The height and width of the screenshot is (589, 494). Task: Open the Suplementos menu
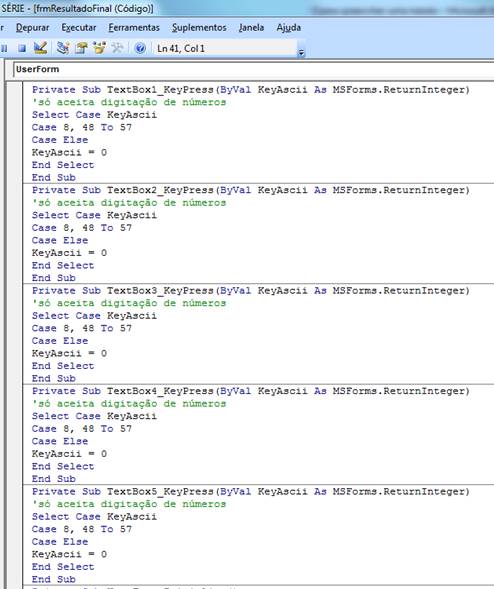[x=199, y=27]
